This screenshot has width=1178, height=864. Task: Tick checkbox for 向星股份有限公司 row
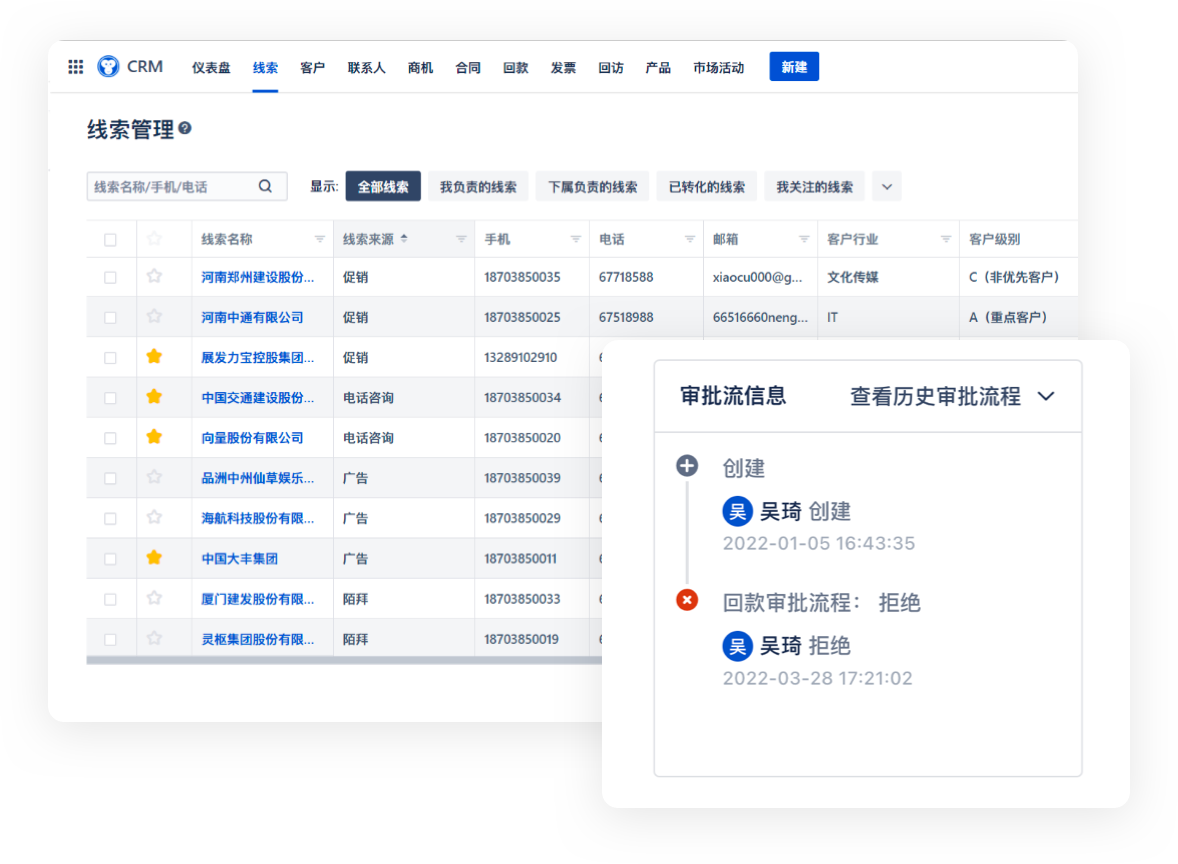110,438
